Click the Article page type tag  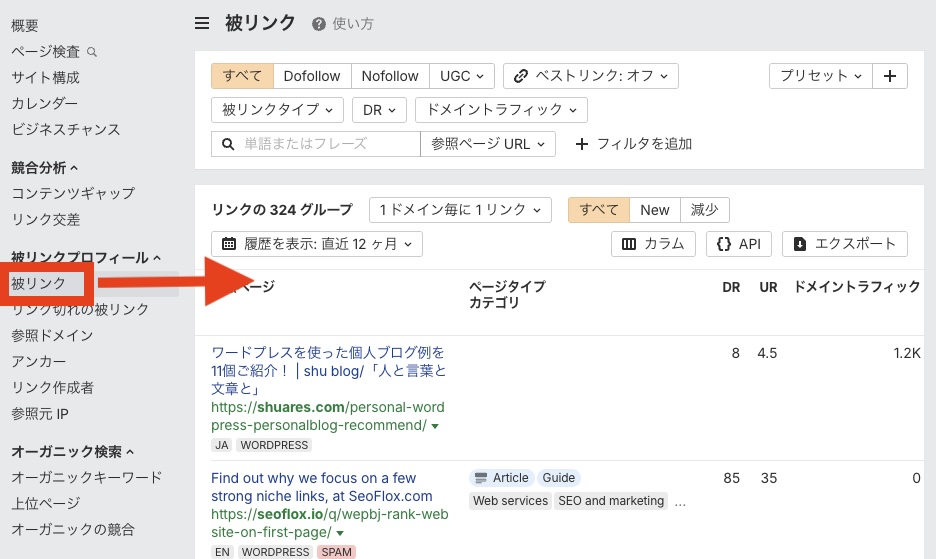[x=500, y=478]
